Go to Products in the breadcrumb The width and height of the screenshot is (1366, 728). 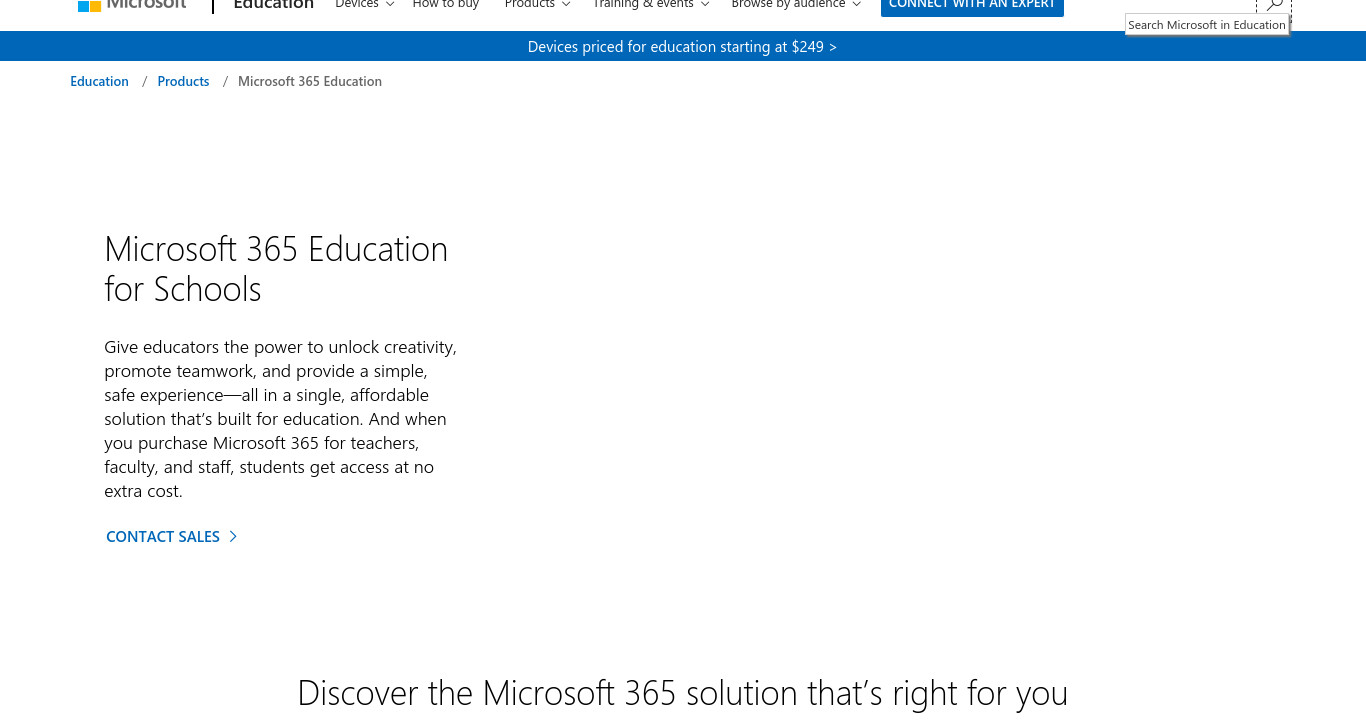[x=183, y=82]
